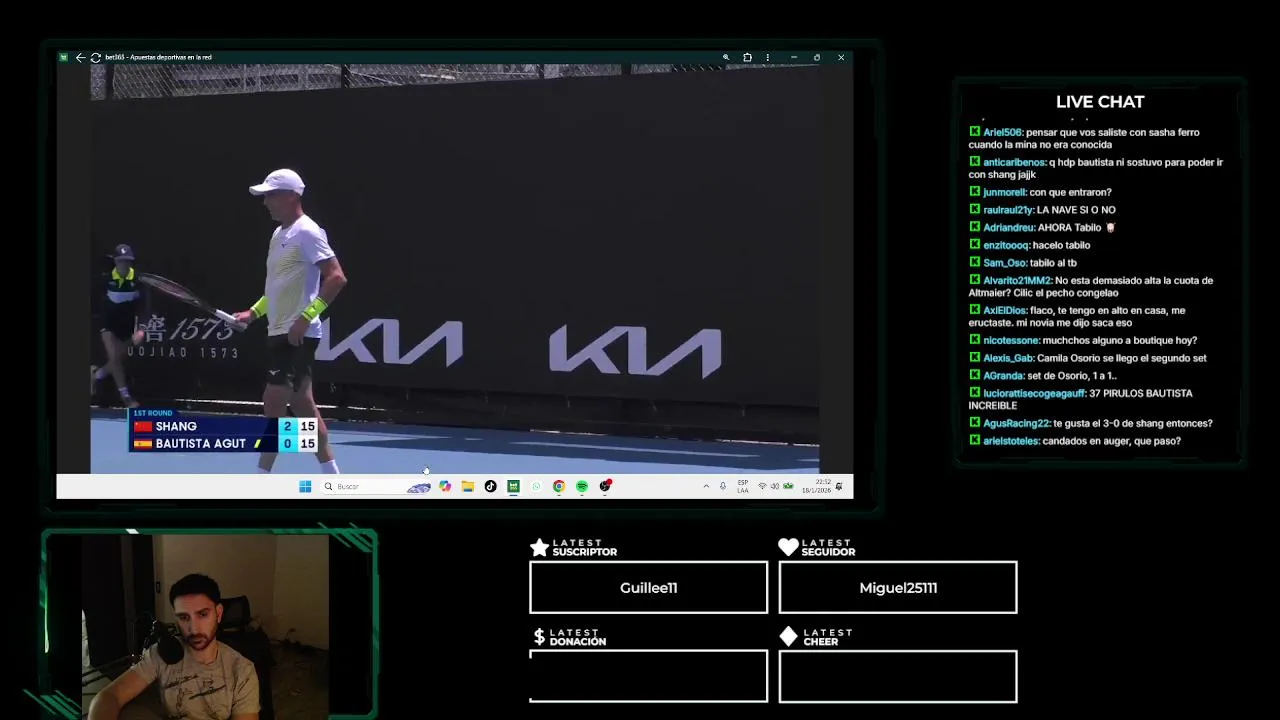Click the Sam_Oso chat message
The width and height of the screenshot is (1280, 720).
(x=1022, y=263)
